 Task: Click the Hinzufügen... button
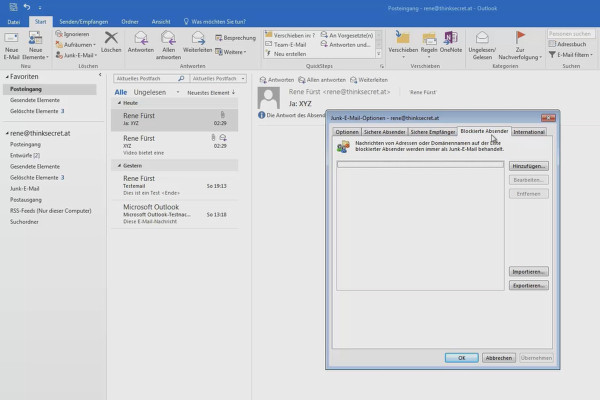[x=528, y=166]
